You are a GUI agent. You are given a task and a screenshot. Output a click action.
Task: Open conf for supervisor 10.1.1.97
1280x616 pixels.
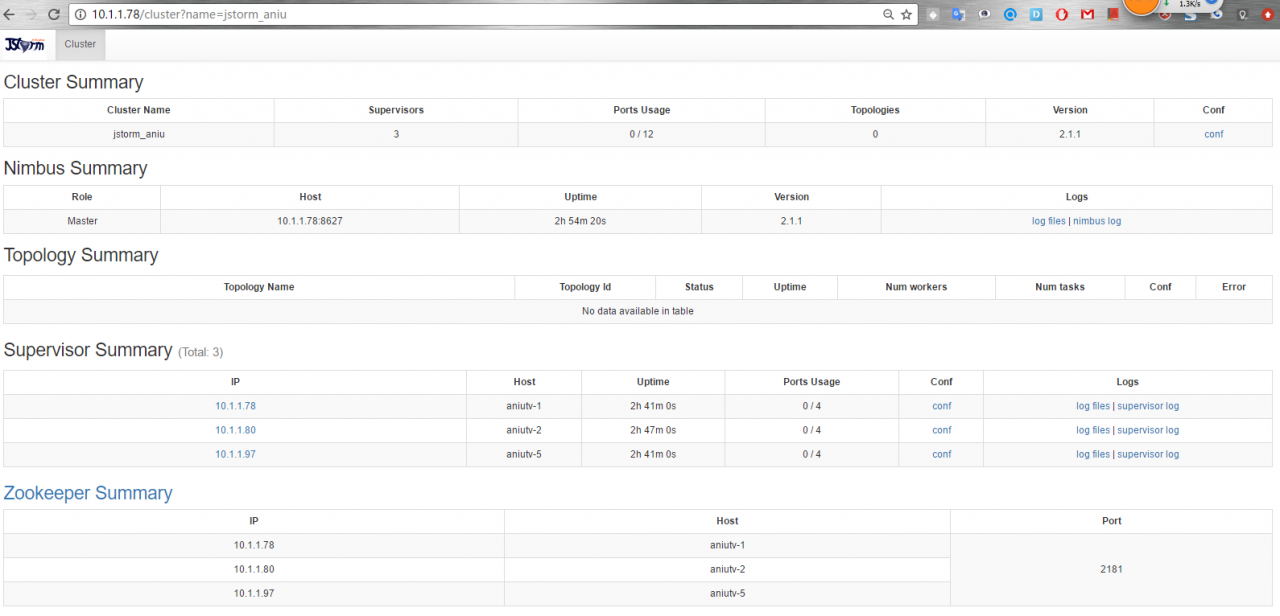pos(941,453)
